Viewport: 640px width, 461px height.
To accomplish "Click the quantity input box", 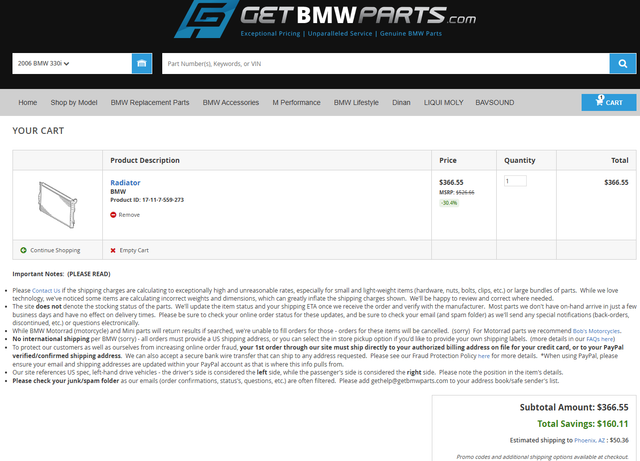I will pyautogui.click(x=515, y=181).
